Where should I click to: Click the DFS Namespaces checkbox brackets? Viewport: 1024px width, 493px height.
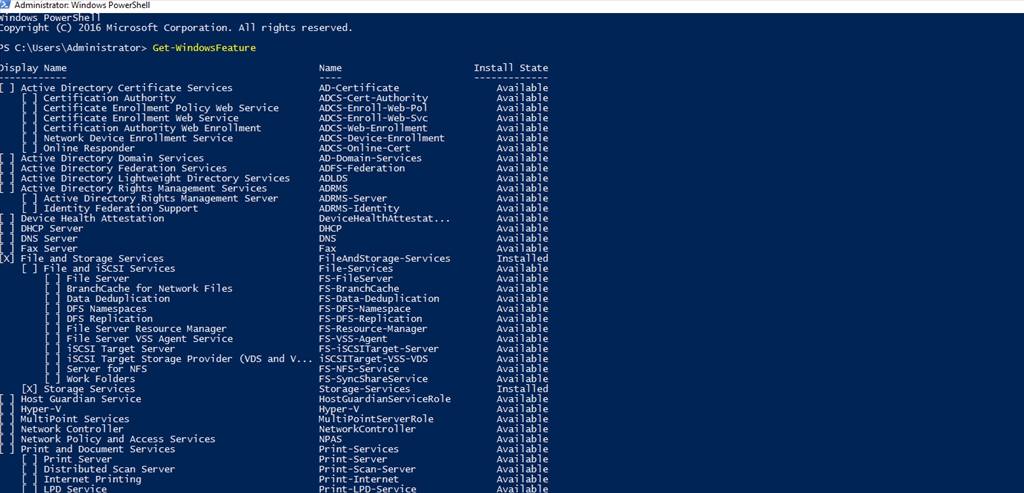point(53,309)
